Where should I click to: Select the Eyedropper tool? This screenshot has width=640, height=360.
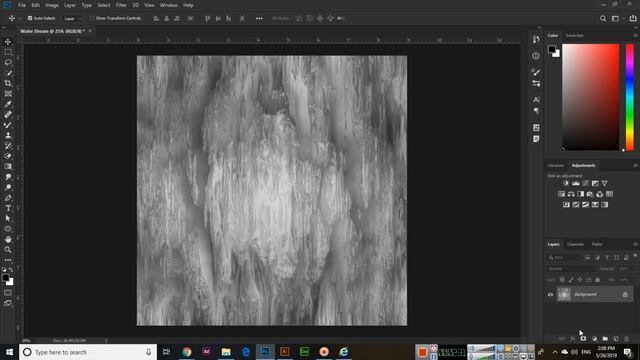8,104
